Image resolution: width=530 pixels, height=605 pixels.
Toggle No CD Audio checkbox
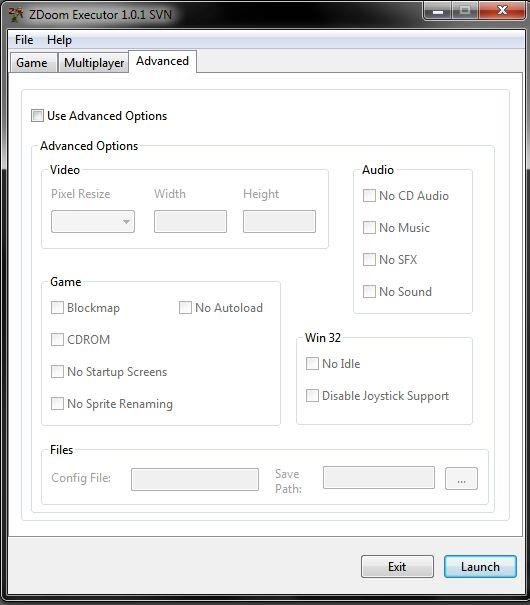[x=369, y=196]
